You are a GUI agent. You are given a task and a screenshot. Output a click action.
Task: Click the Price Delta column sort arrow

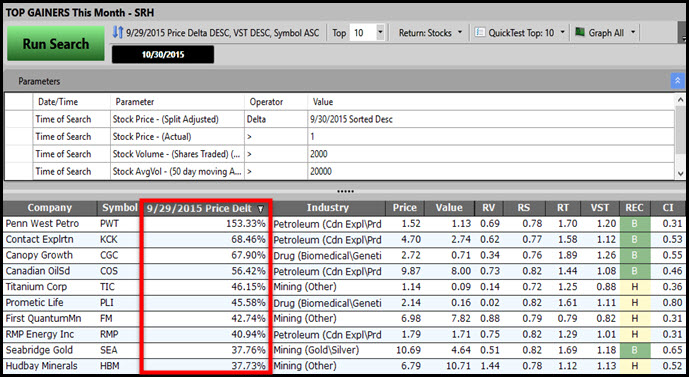pos(261,209)
